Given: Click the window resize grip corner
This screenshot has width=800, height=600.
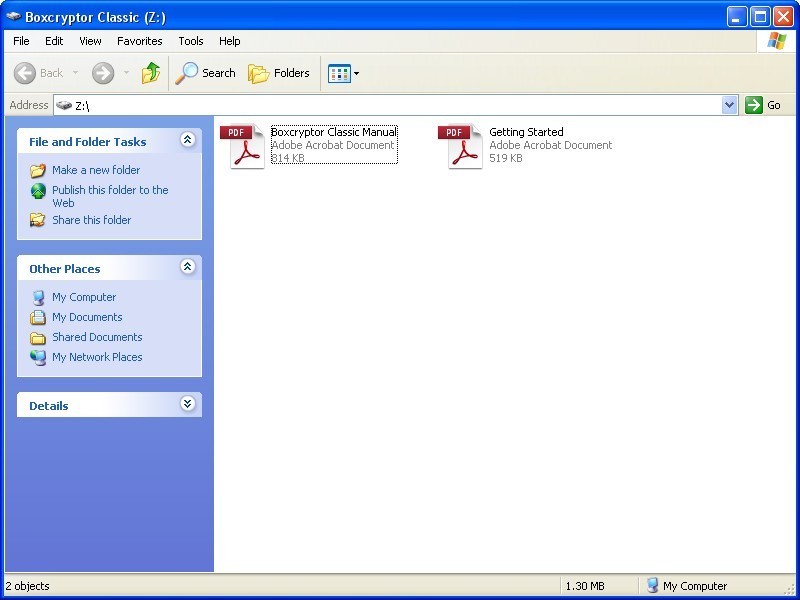Looking at the screenshot, I should click(790, 589).
